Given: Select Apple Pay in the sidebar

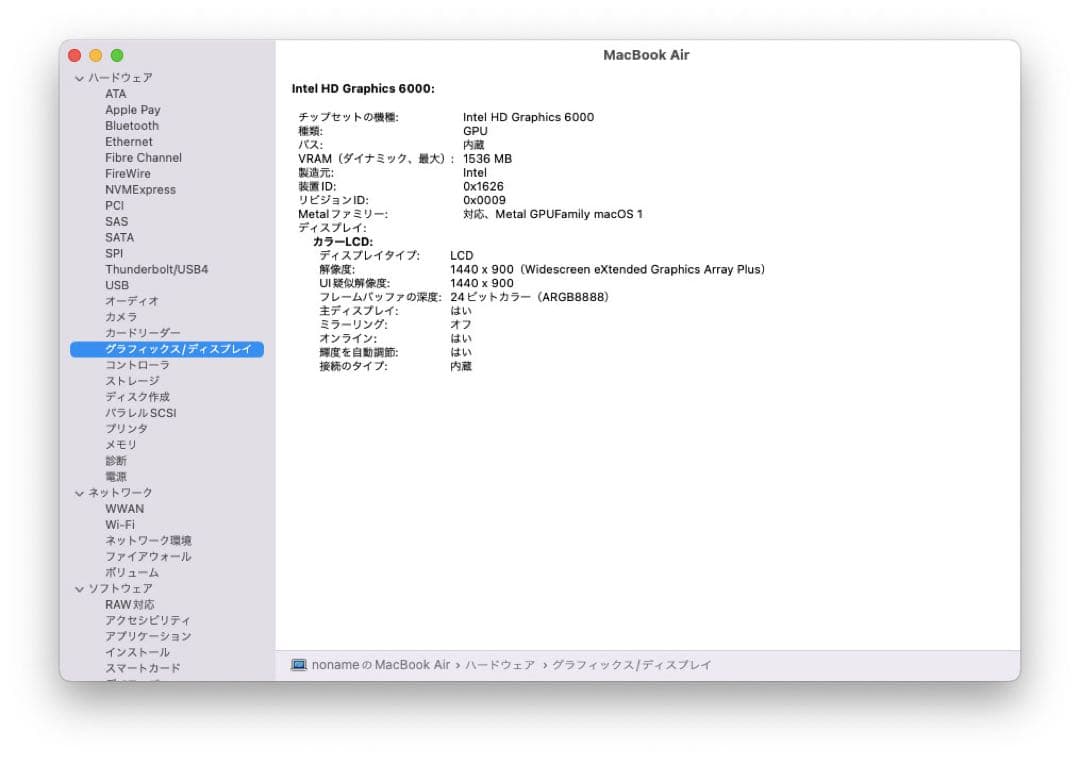Looking at the screenshot, I should (133, 109).
